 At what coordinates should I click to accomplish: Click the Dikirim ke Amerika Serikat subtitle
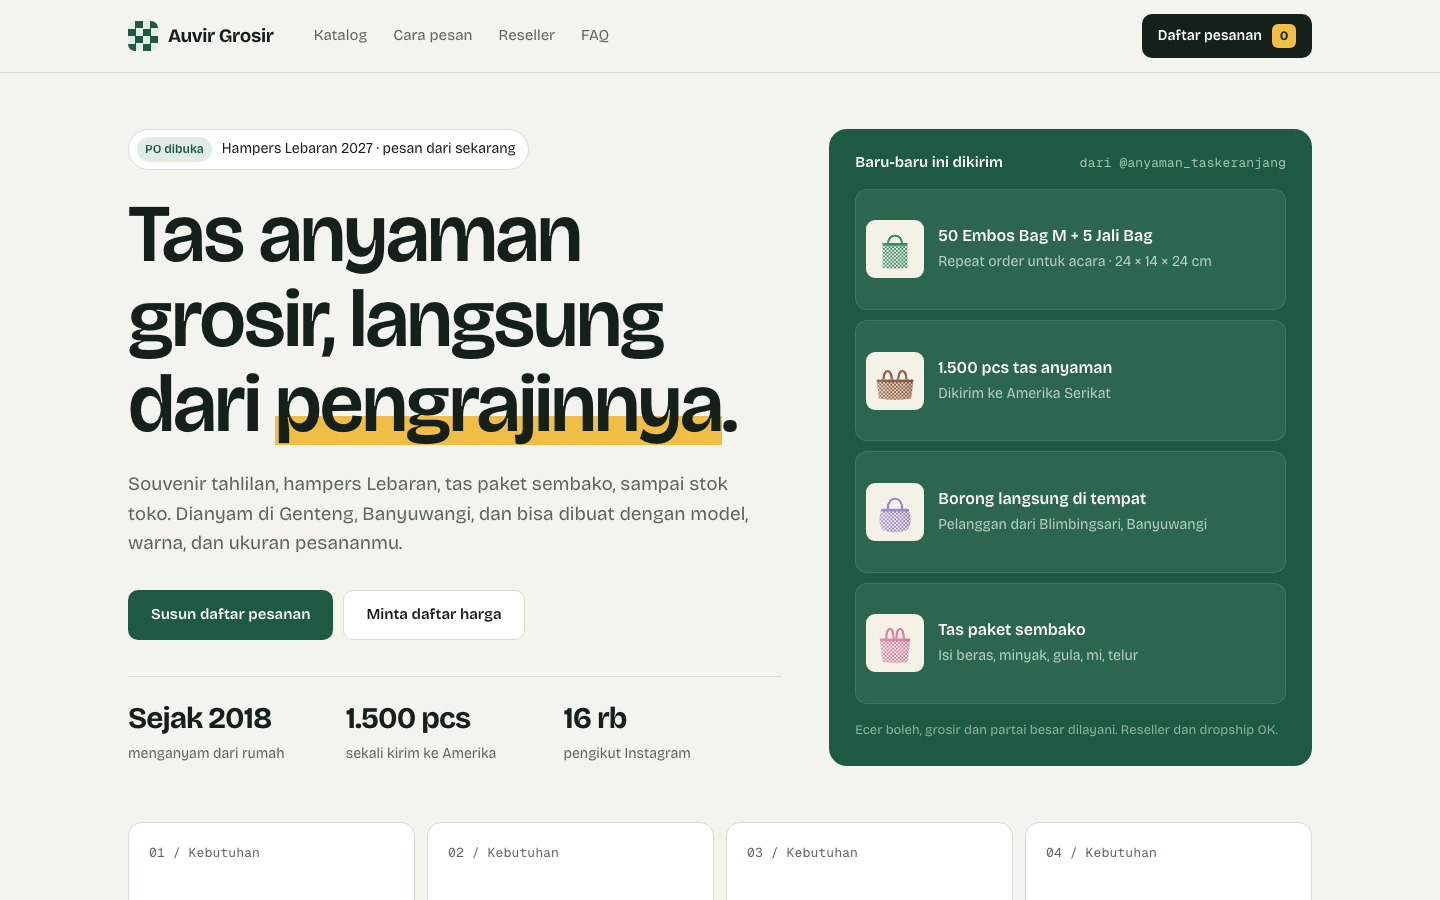click(x=1024, y=393)
